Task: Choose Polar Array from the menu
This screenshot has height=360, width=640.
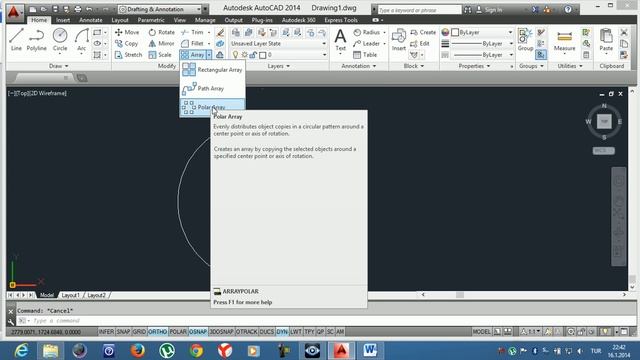Action: click(212, 107)
